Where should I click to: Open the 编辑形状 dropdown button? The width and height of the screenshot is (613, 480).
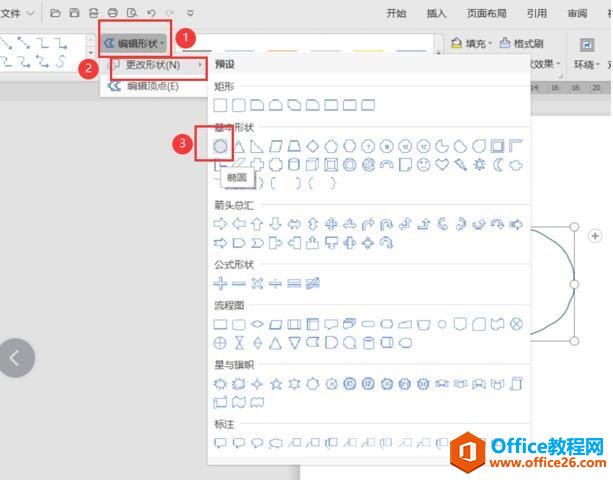coord(135,43)
